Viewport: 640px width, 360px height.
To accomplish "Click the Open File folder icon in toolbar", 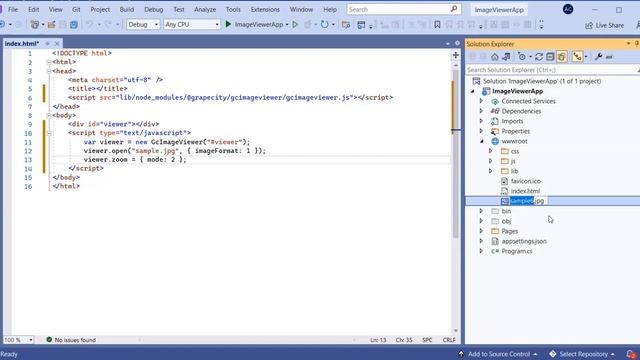I will pos(51,25).
